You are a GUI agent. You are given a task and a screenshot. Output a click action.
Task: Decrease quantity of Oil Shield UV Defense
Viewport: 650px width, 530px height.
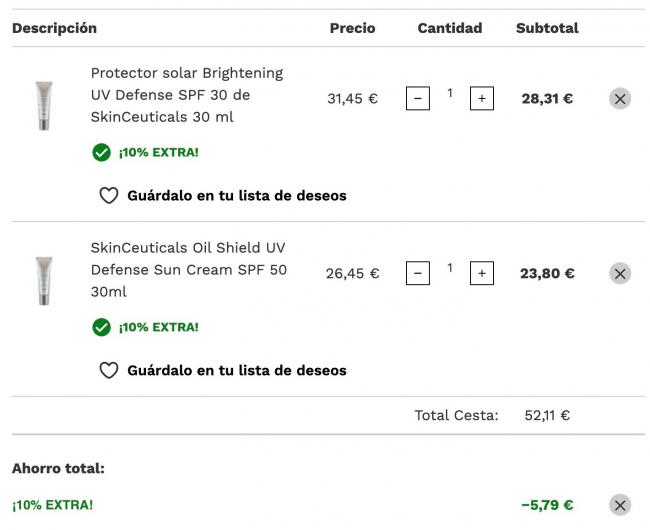tap(417, 273)
